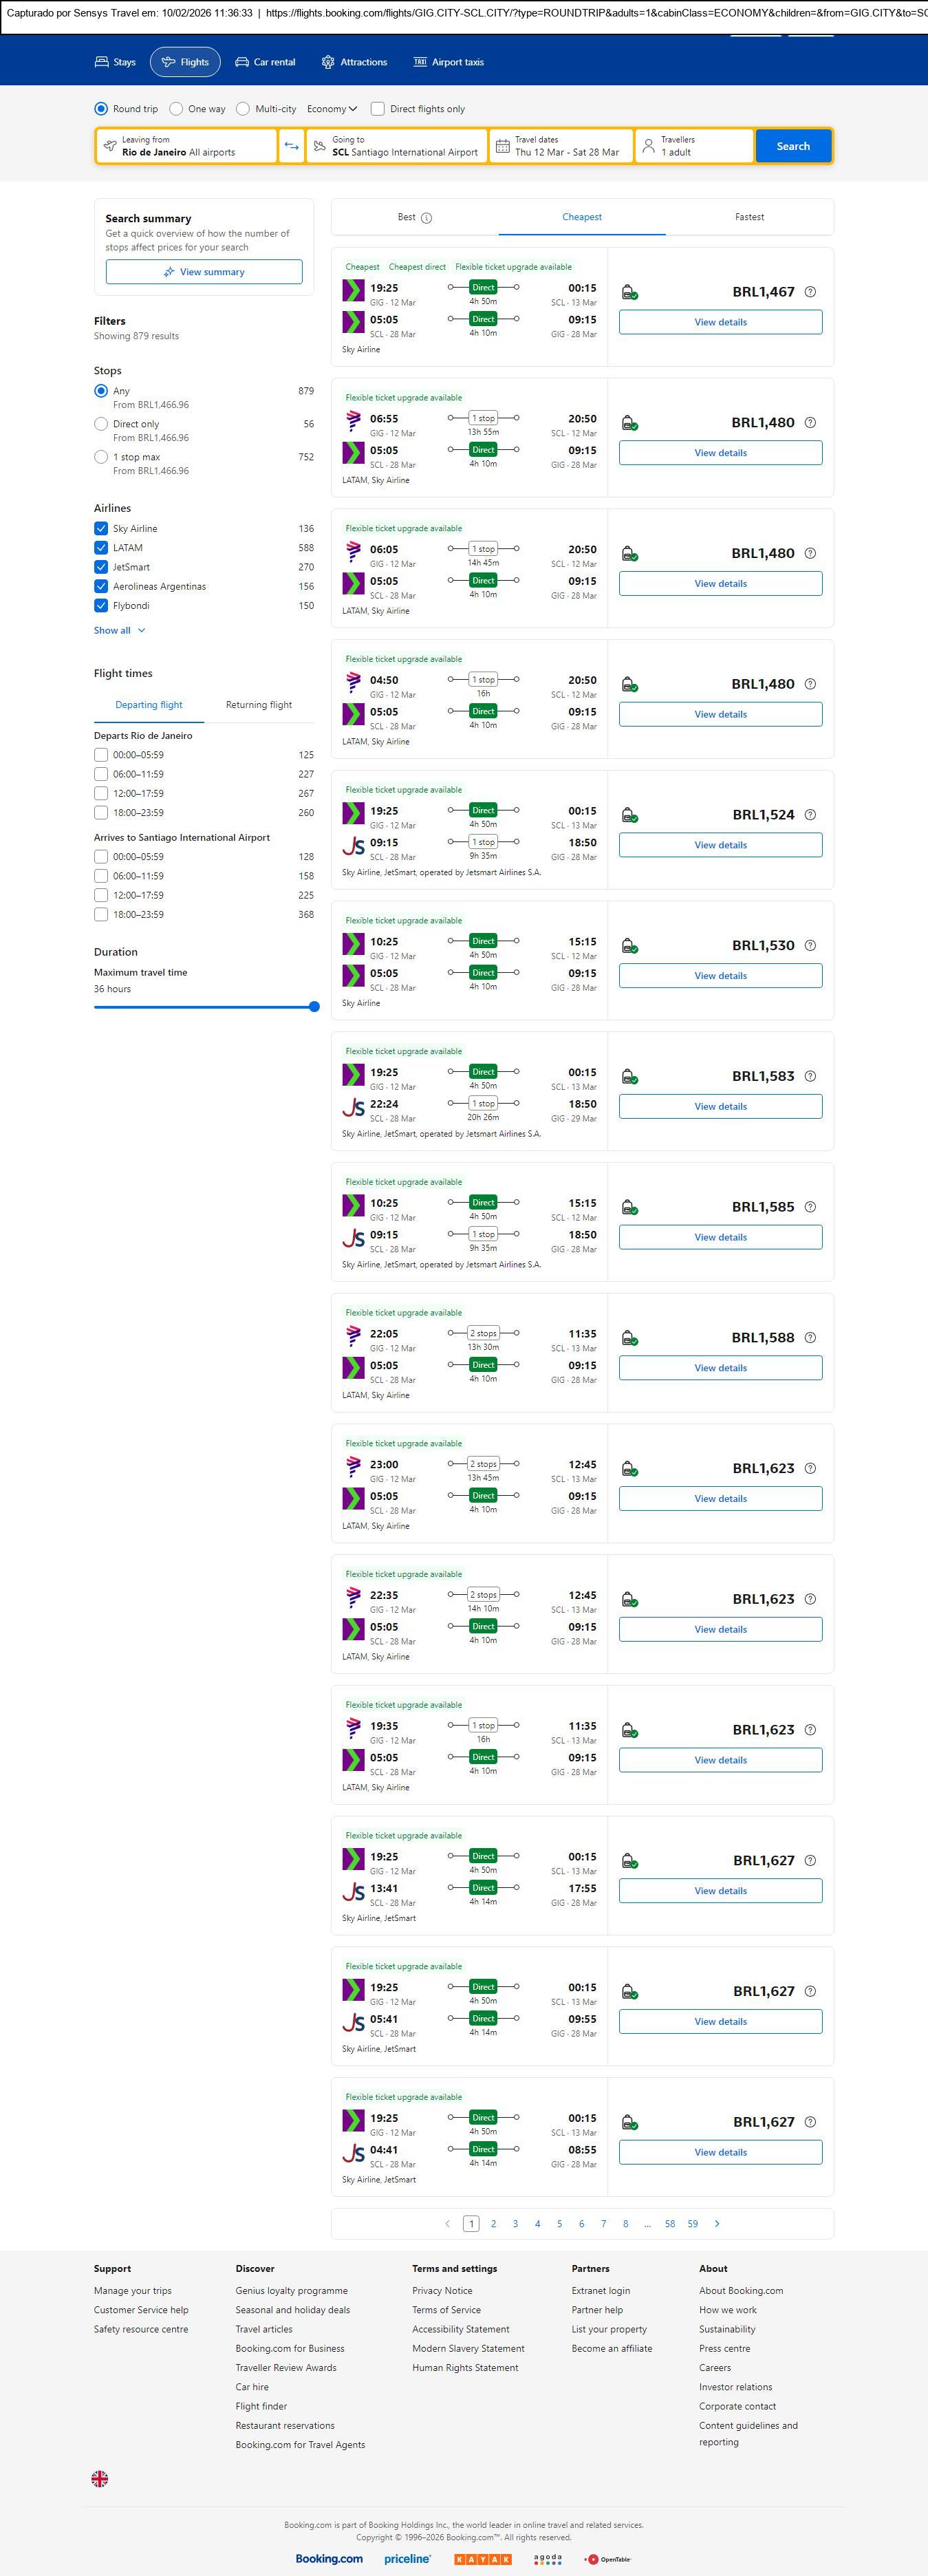Open the Travellers 1 adult selector
The image size is (928, 2576).
(x=694, y=146)
